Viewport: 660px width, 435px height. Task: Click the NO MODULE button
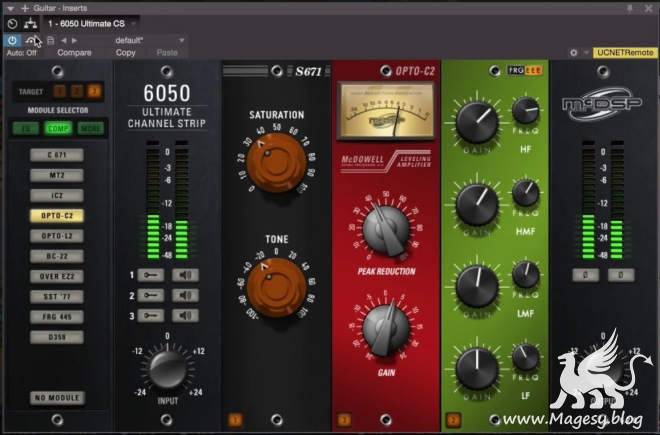57,398
